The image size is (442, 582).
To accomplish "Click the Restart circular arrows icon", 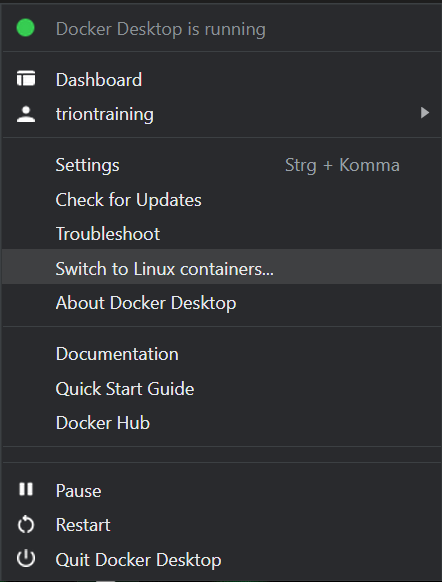I will [x=26, y=525].
